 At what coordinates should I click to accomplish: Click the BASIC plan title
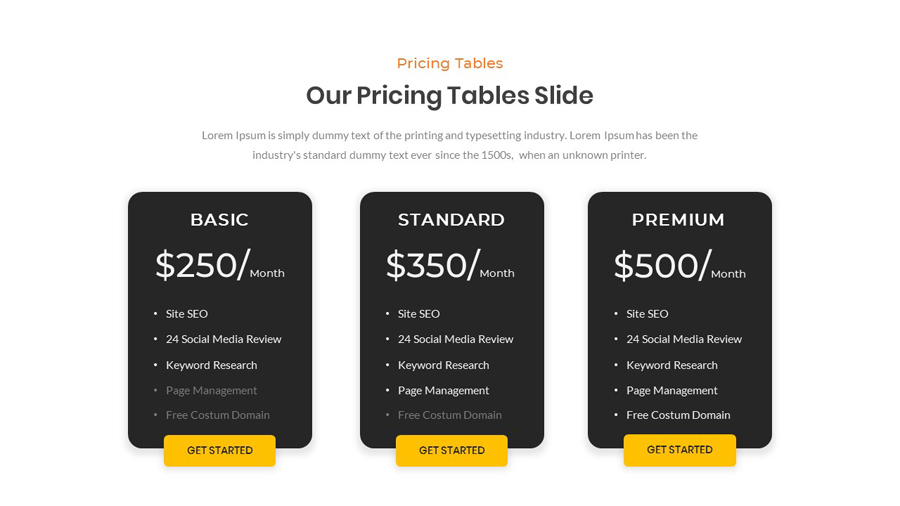point(219,220)
